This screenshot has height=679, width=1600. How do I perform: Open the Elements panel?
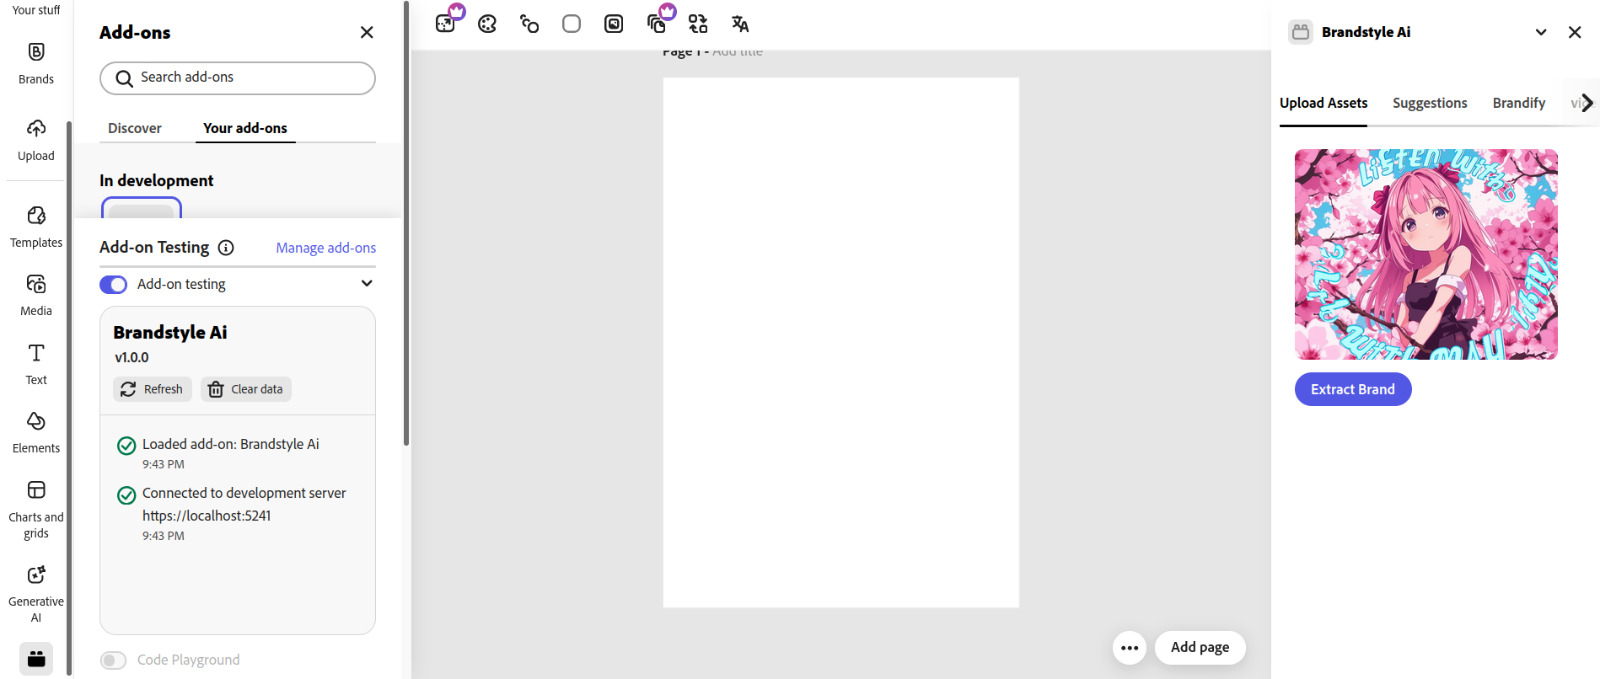click(x=36, y=432)
